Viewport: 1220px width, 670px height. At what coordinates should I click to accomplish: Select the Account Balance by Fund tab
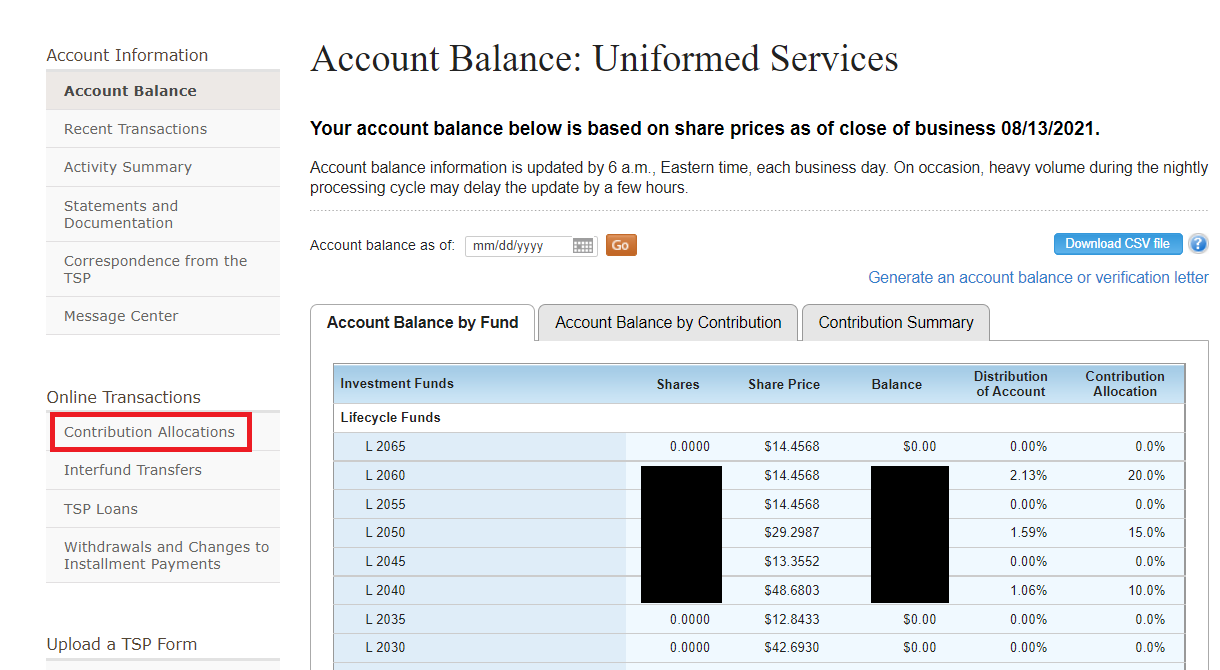point(422,322)
